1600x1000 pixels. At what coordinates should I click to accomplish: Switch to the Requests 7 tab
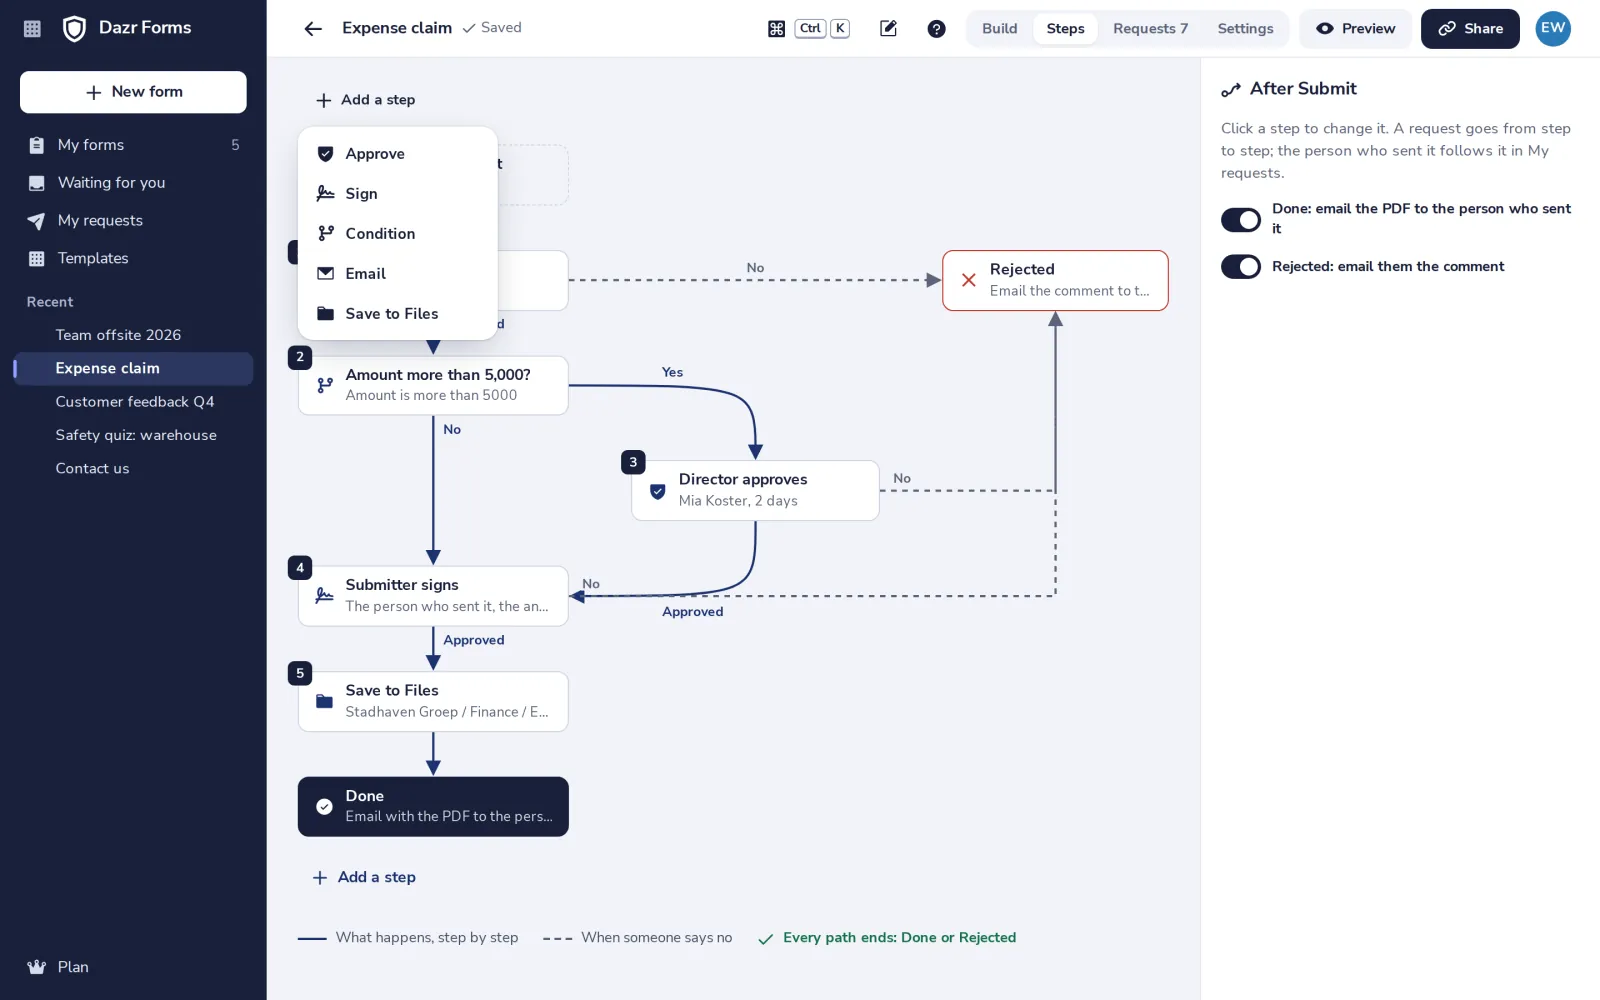[x=1150, y=28]
